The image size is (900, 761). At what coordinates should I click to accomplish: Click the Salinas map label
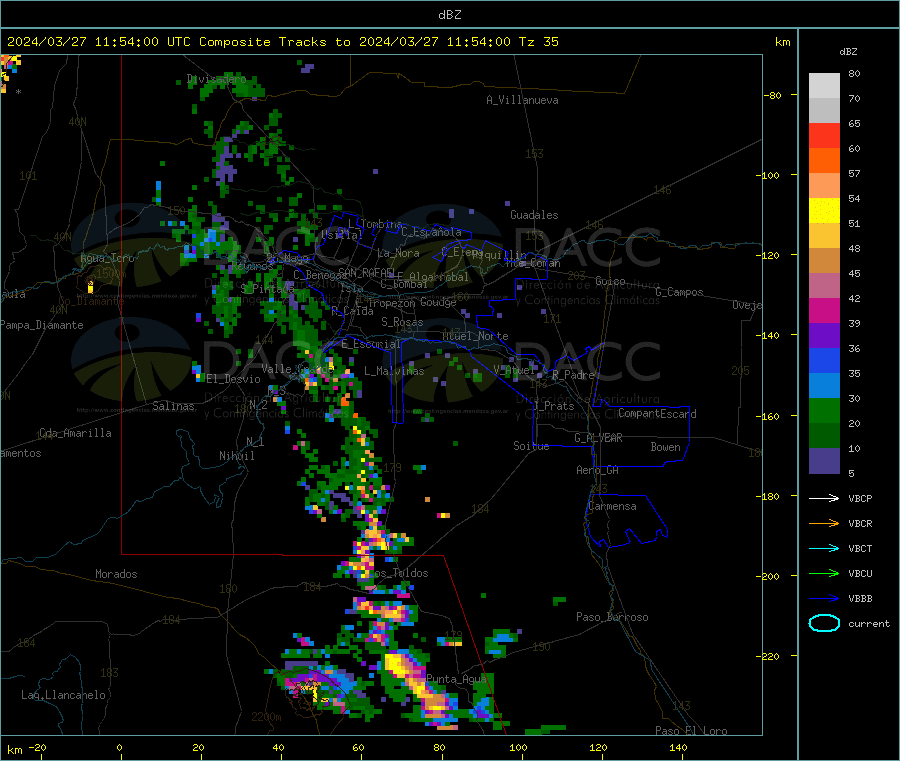tap(173, 406)
